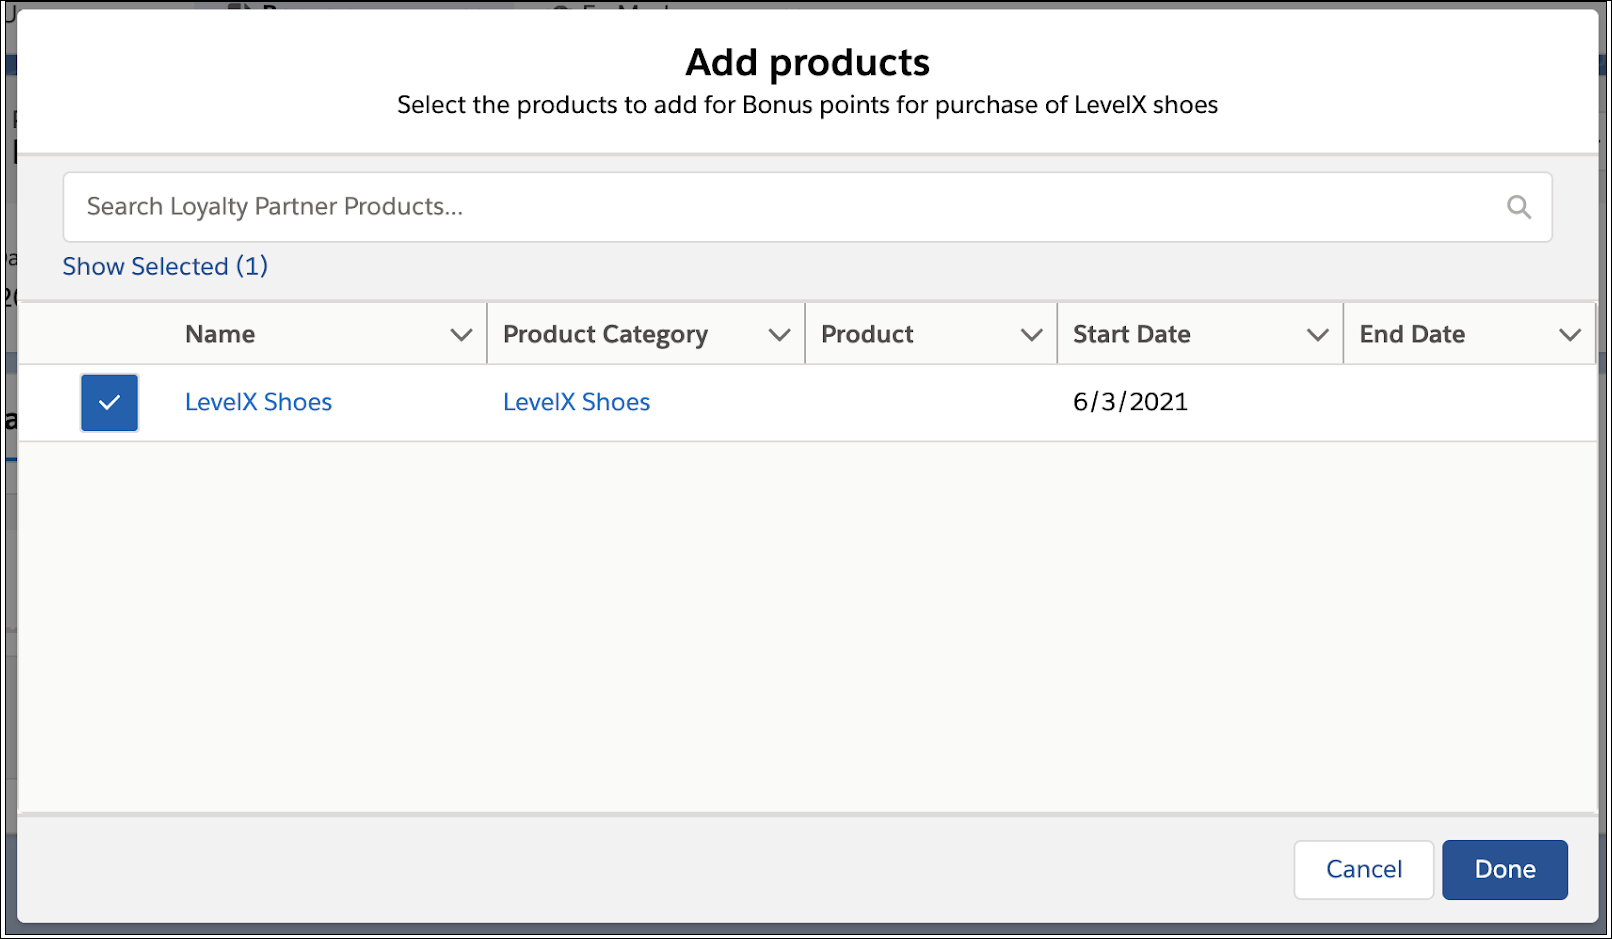This screenshot has width=1612, height=939.
Task: Open the Product column dropdown
Action: coord(1032,334)
